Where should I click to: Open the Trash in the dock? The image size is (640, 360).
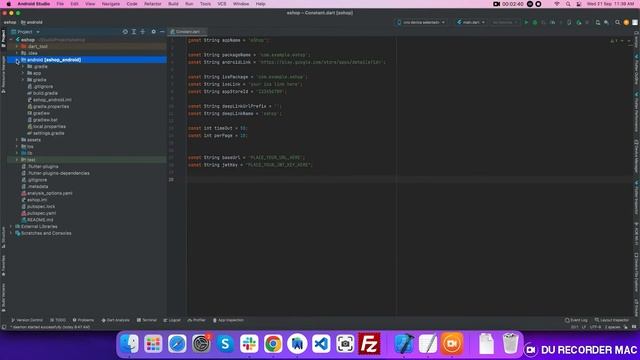(510, 344)
